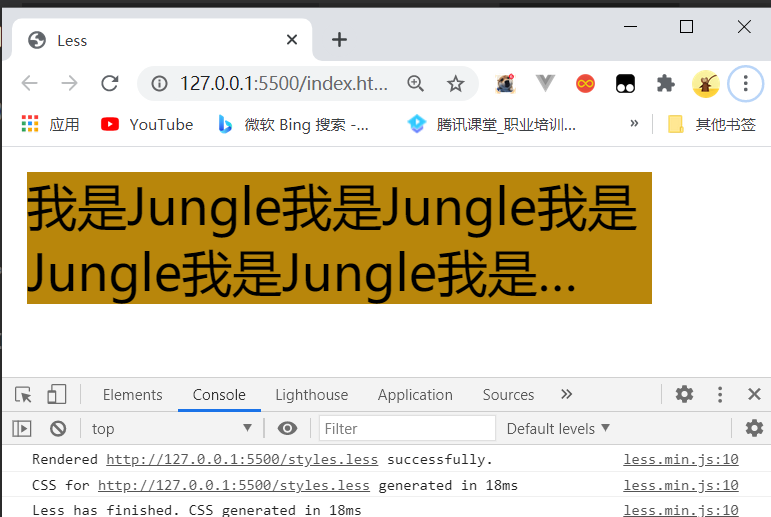Open the 其他书签 folder

tap(712, 124)
